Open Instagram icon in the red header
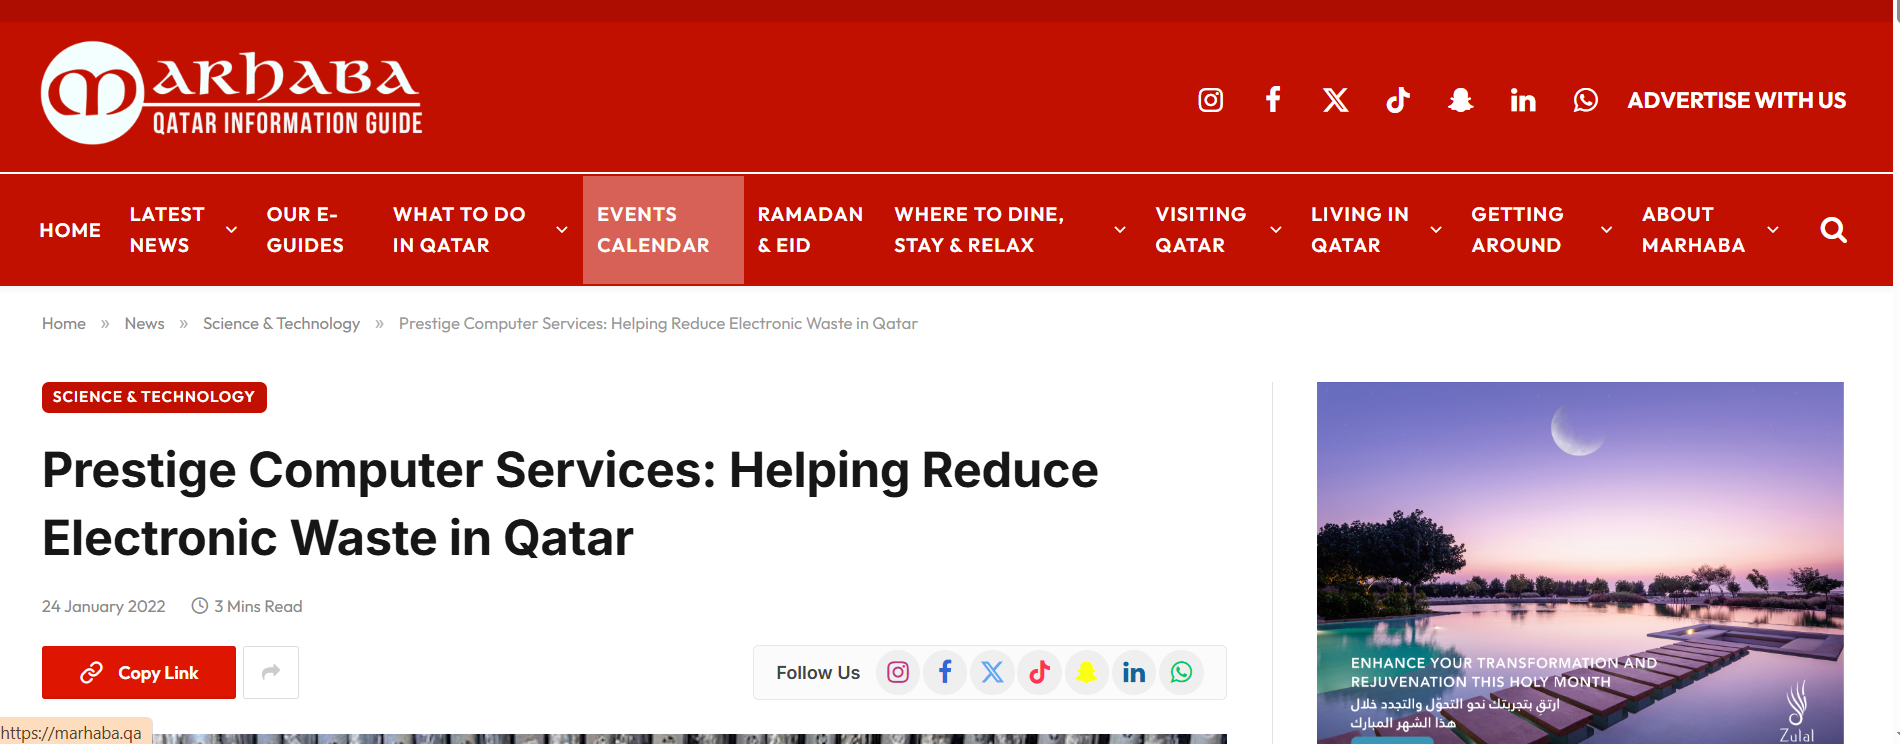The height and width of the screenshot is (744, 1900). coord(1210,100)
